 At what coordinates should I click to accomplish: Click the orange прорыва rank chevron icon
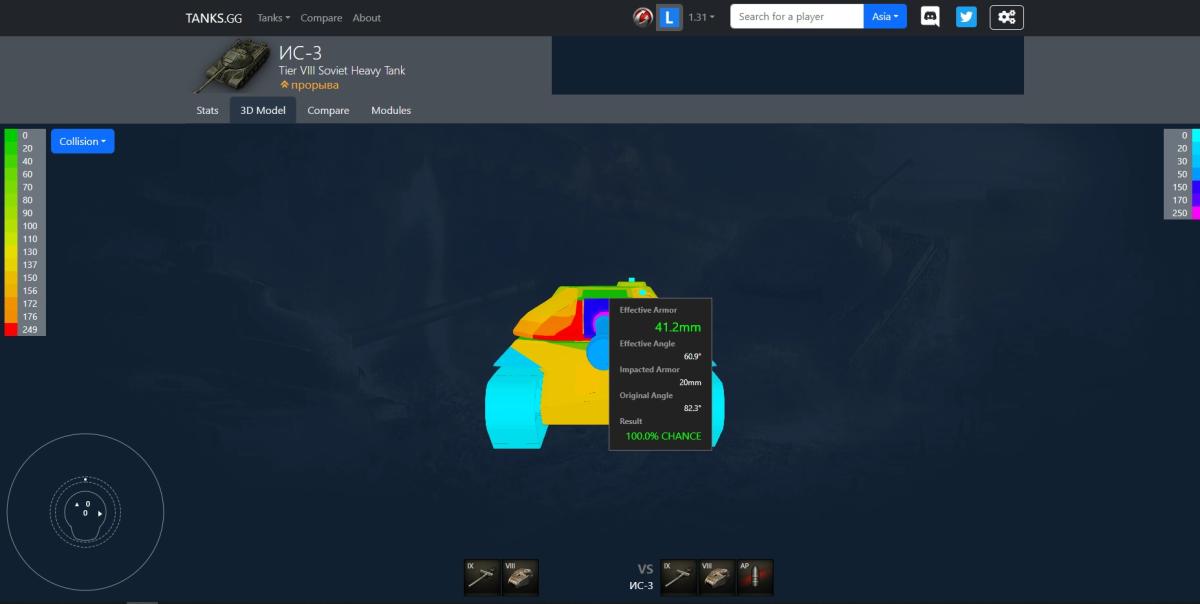284,85
